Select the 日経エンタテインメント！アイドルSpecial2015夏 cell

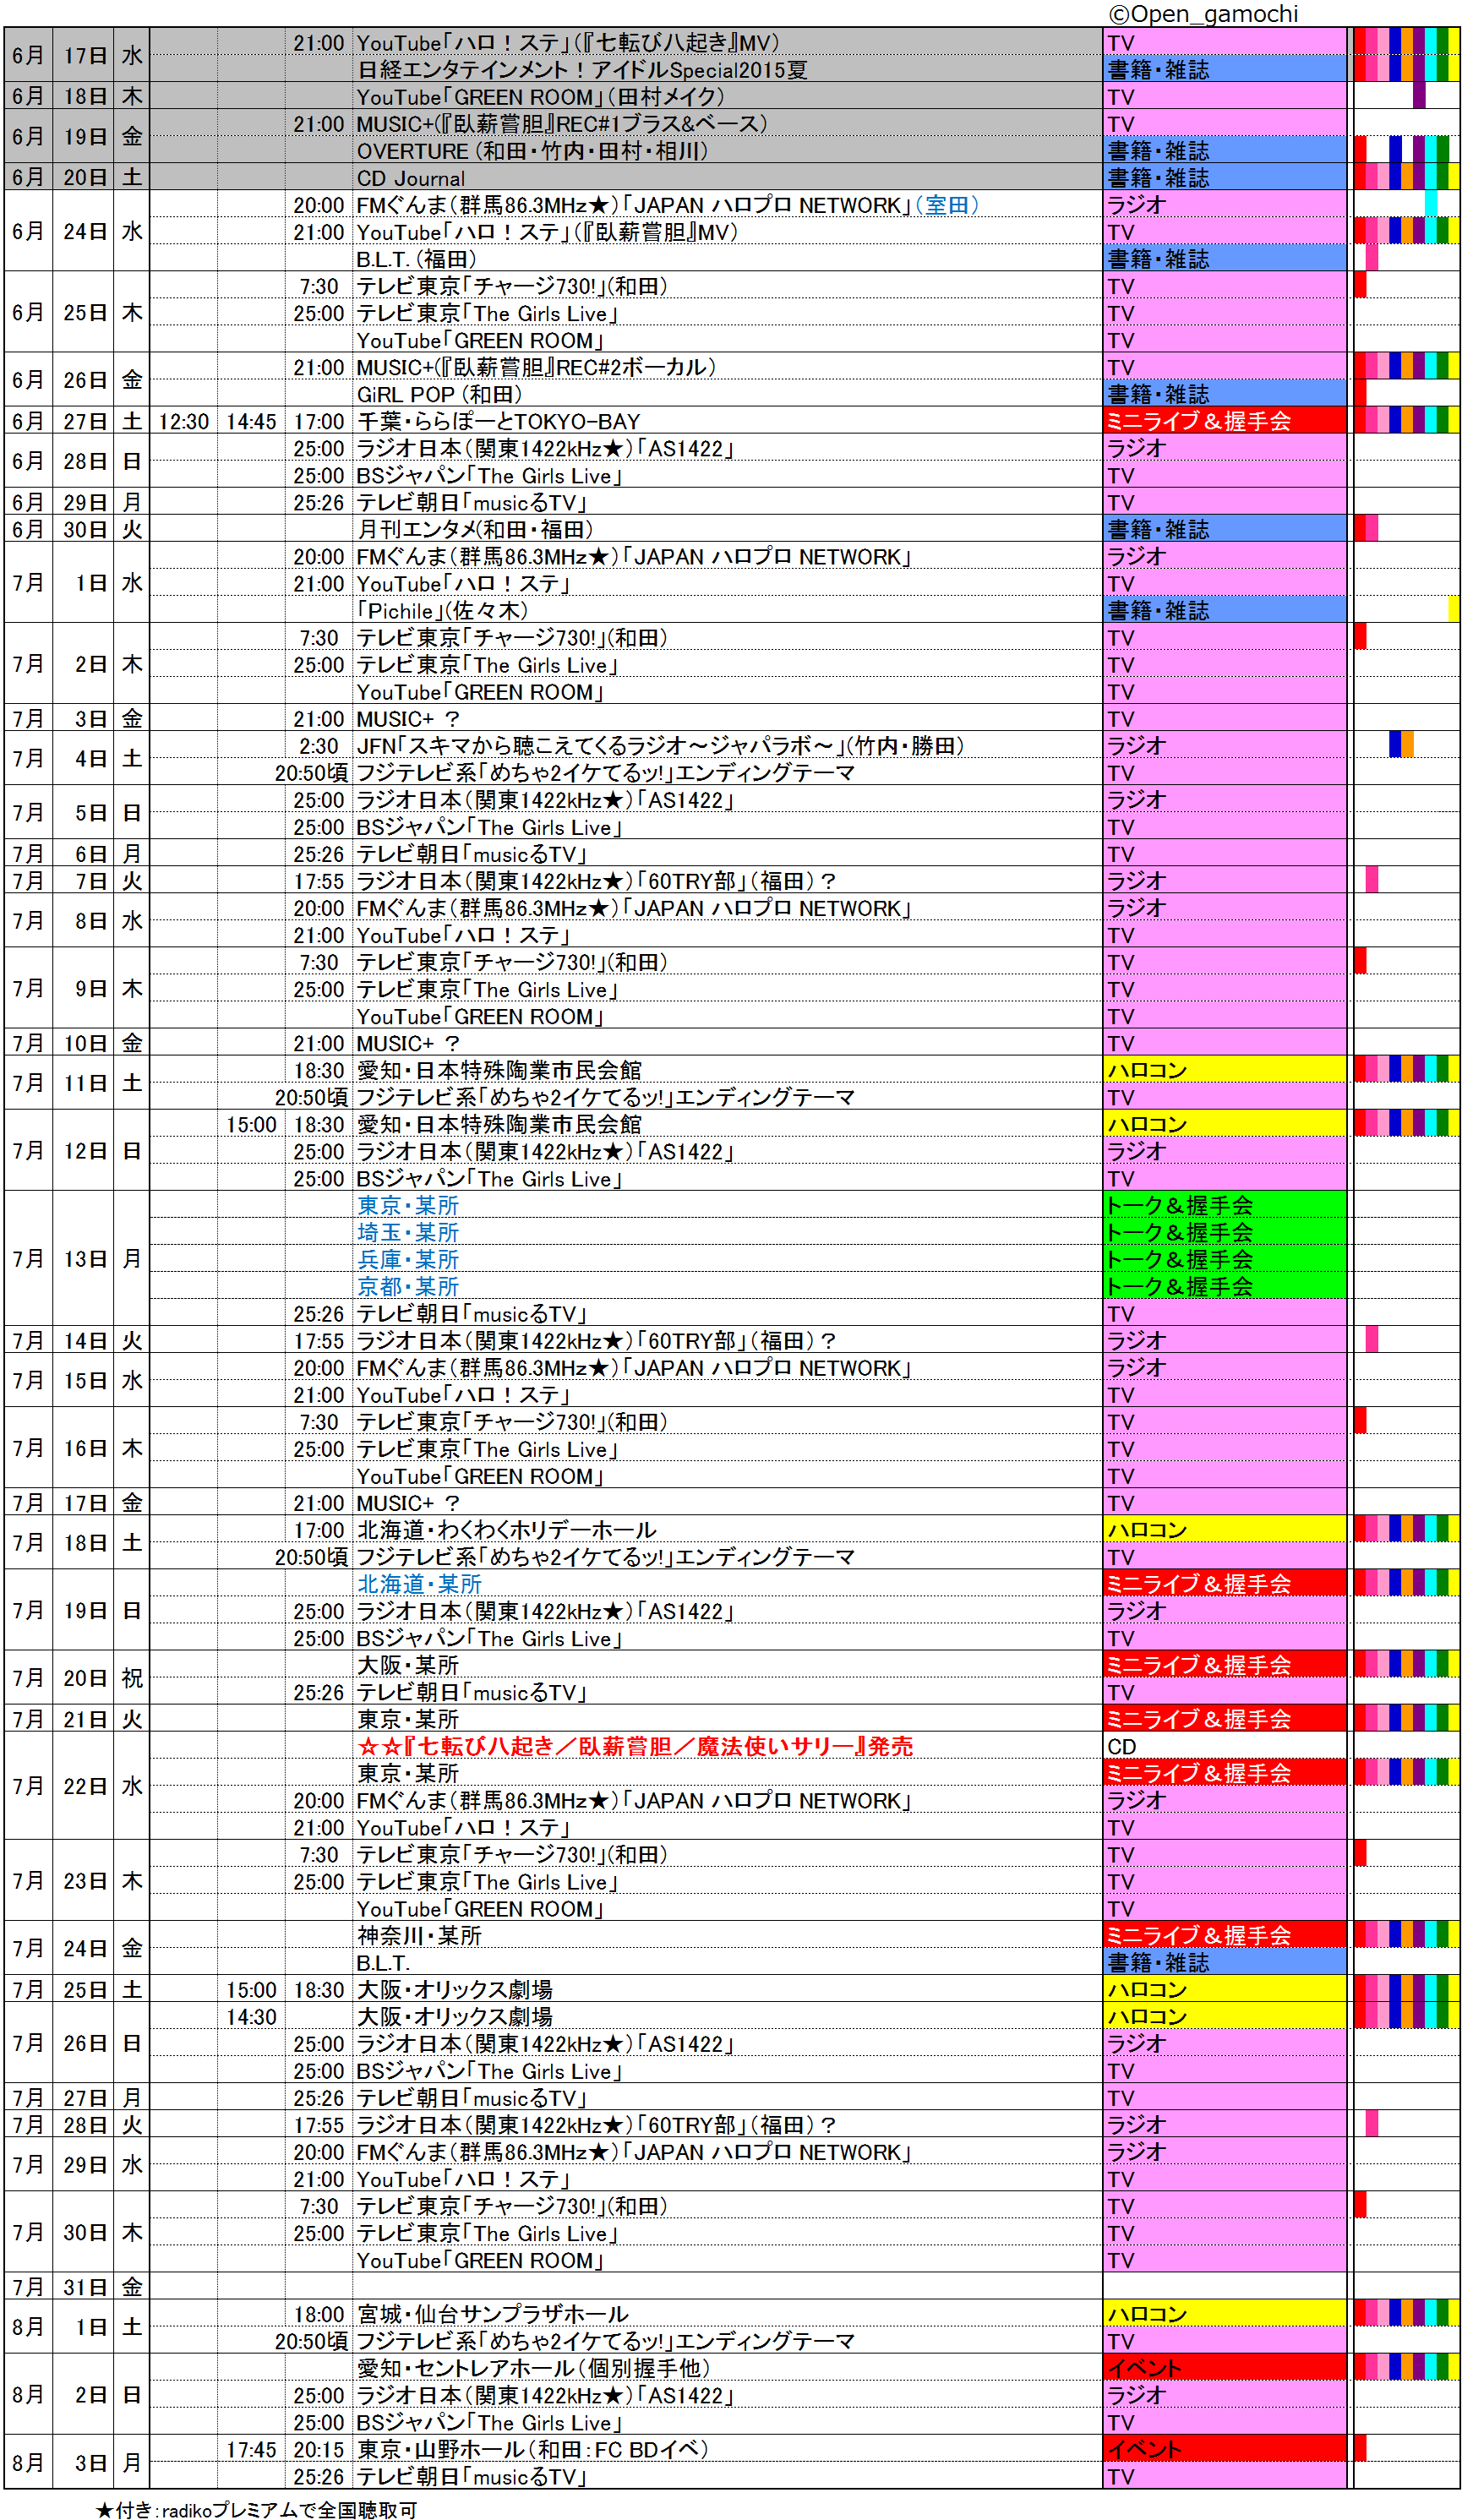pyautogui.click(x=728, y=70)
